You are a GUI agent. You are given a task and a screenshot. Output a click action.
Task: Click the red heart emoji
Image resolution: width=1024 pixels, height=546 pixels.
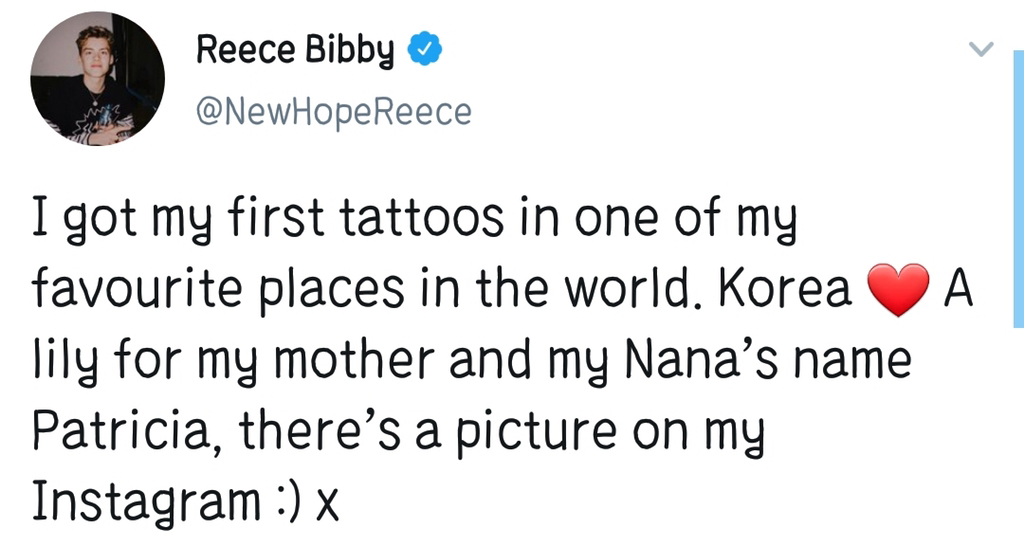(x=899, y=292)
